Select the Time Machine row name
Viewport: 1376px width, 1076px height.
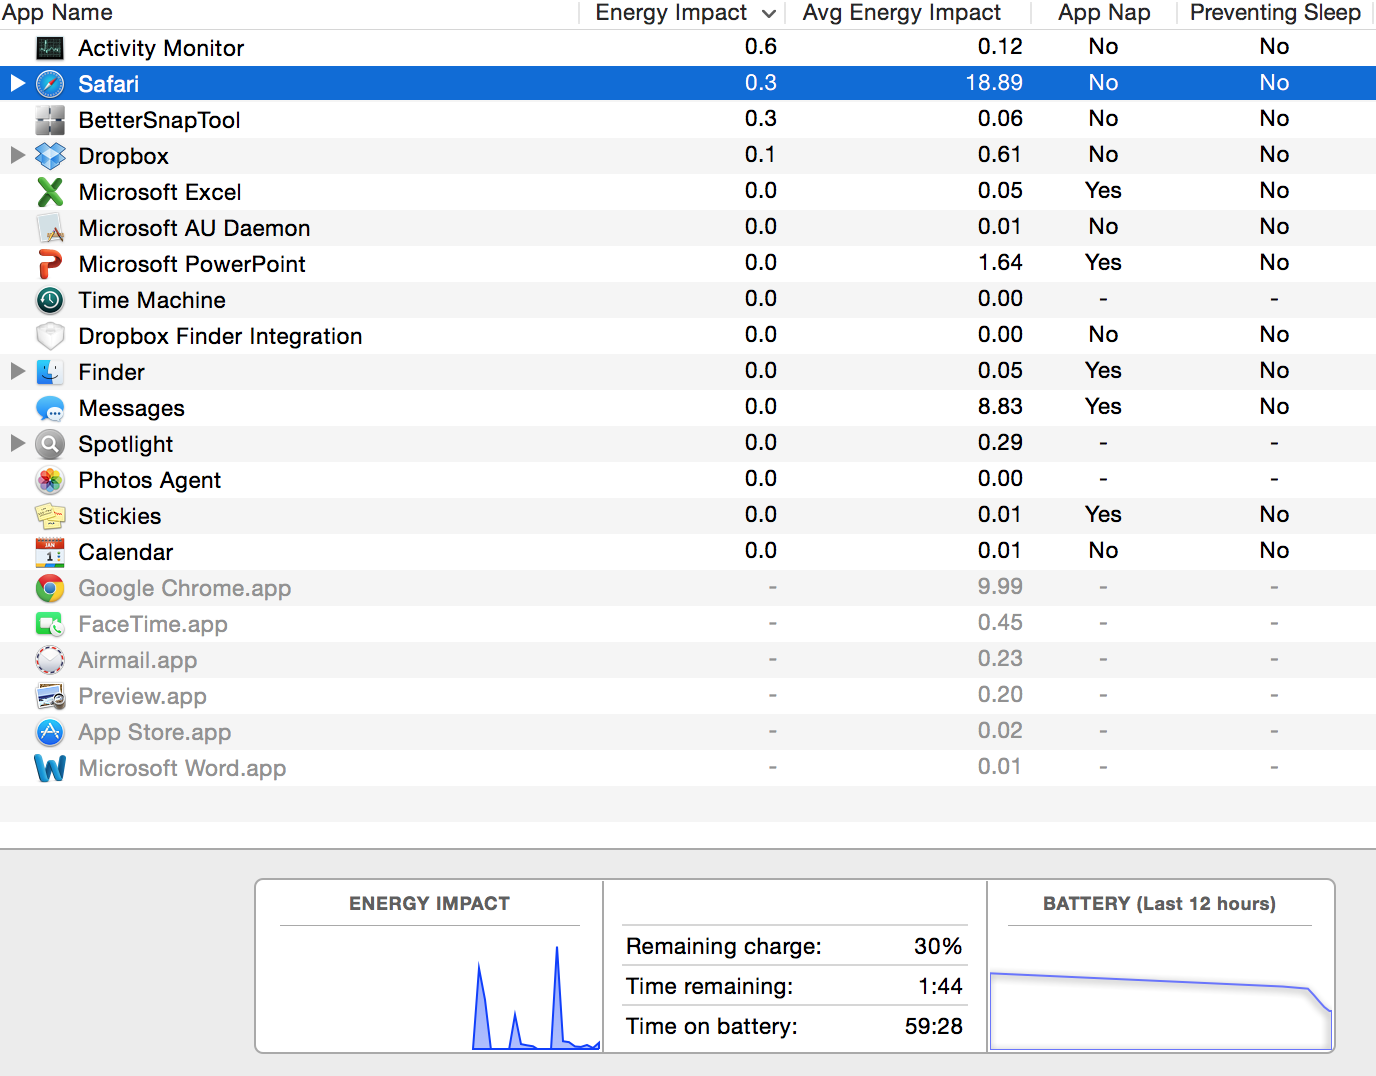[x=152, y=300]
